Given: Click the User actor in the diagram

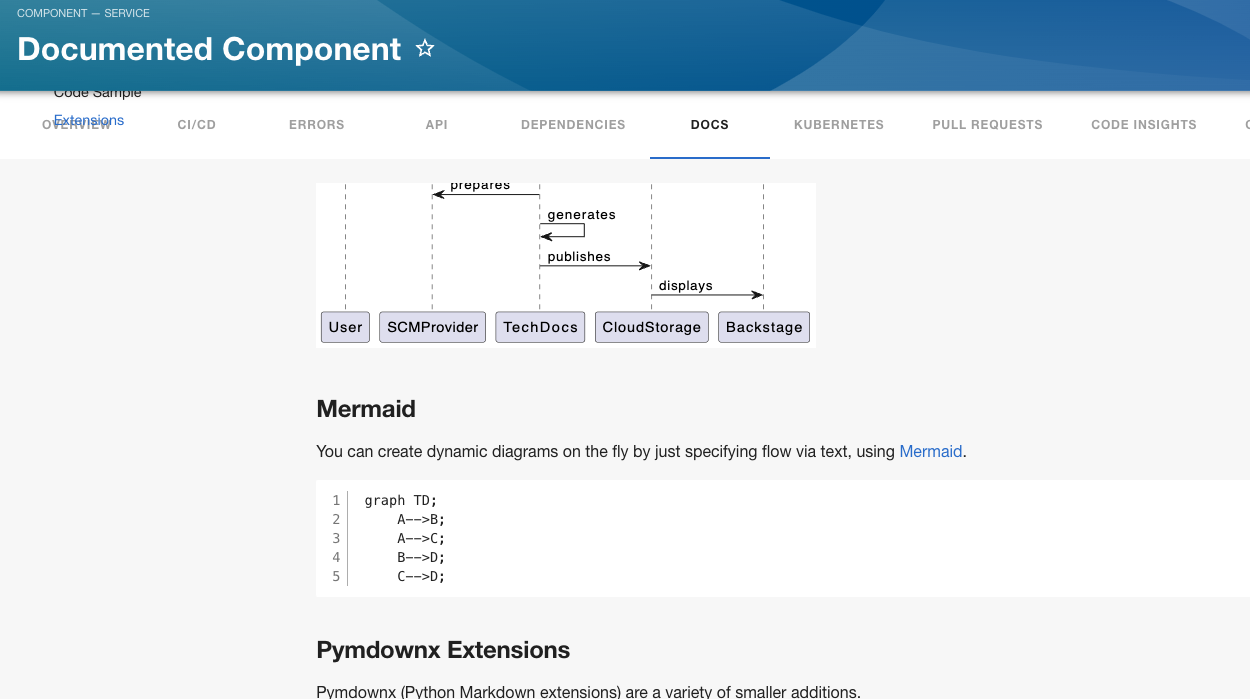Looking at the screenshot, I should [x=344, y=326].
